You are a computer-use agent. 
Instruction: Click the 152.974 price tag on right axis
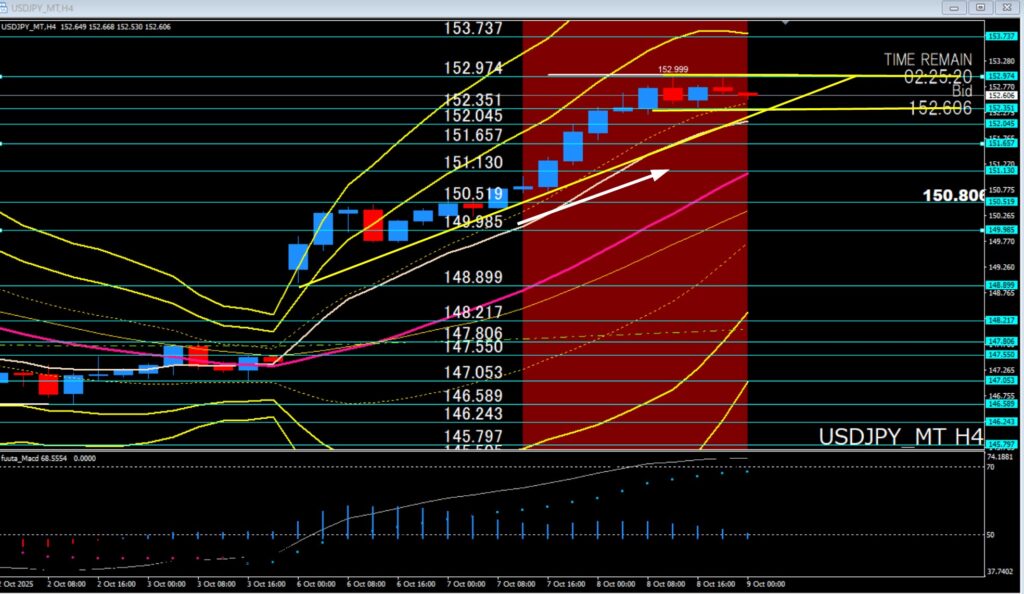1000,76
